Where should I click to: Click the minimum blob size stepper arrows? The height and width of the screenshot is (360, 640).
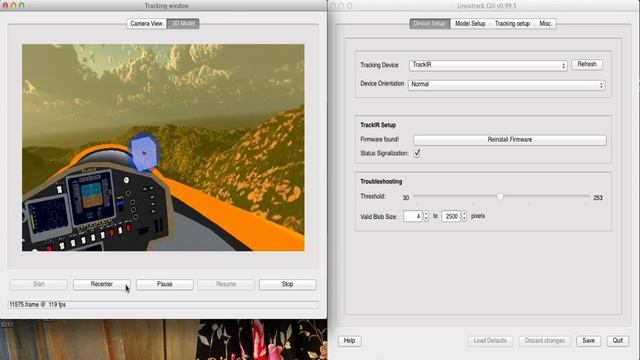point(426,216)
